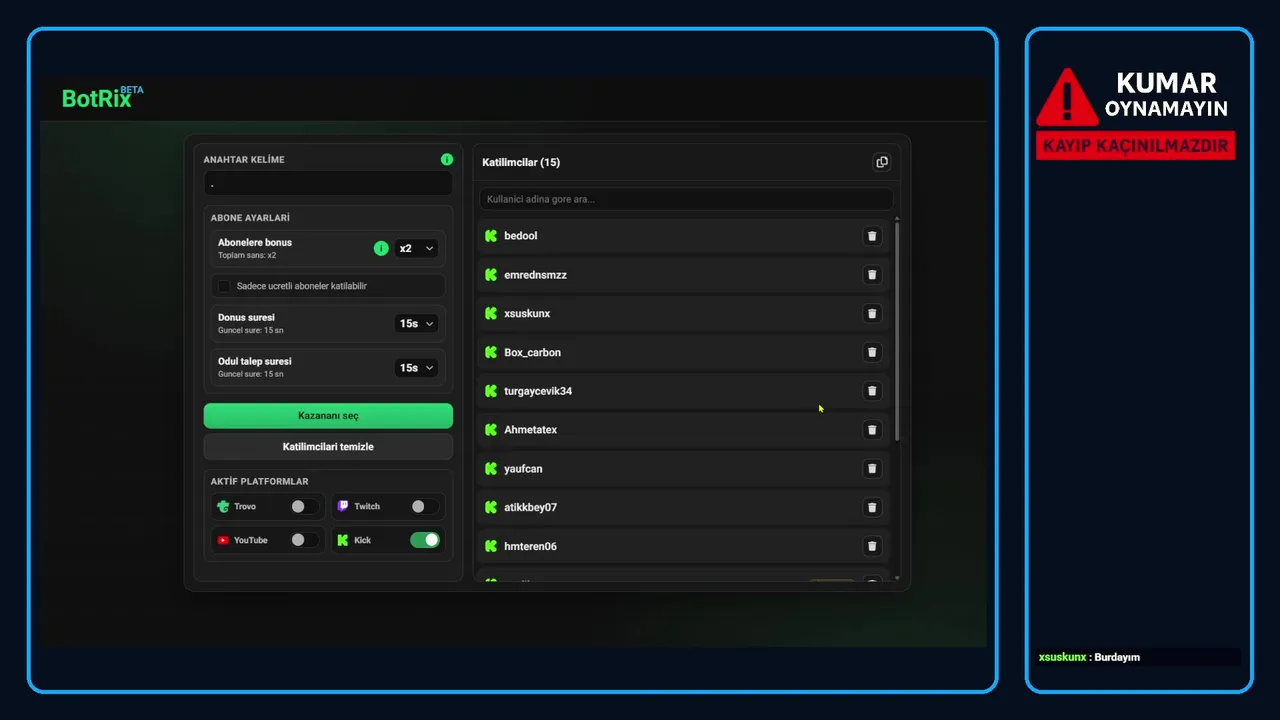Delete hmteren06 using trash icon
Screen dimensions: 1280x720
(x=872, y=546)
